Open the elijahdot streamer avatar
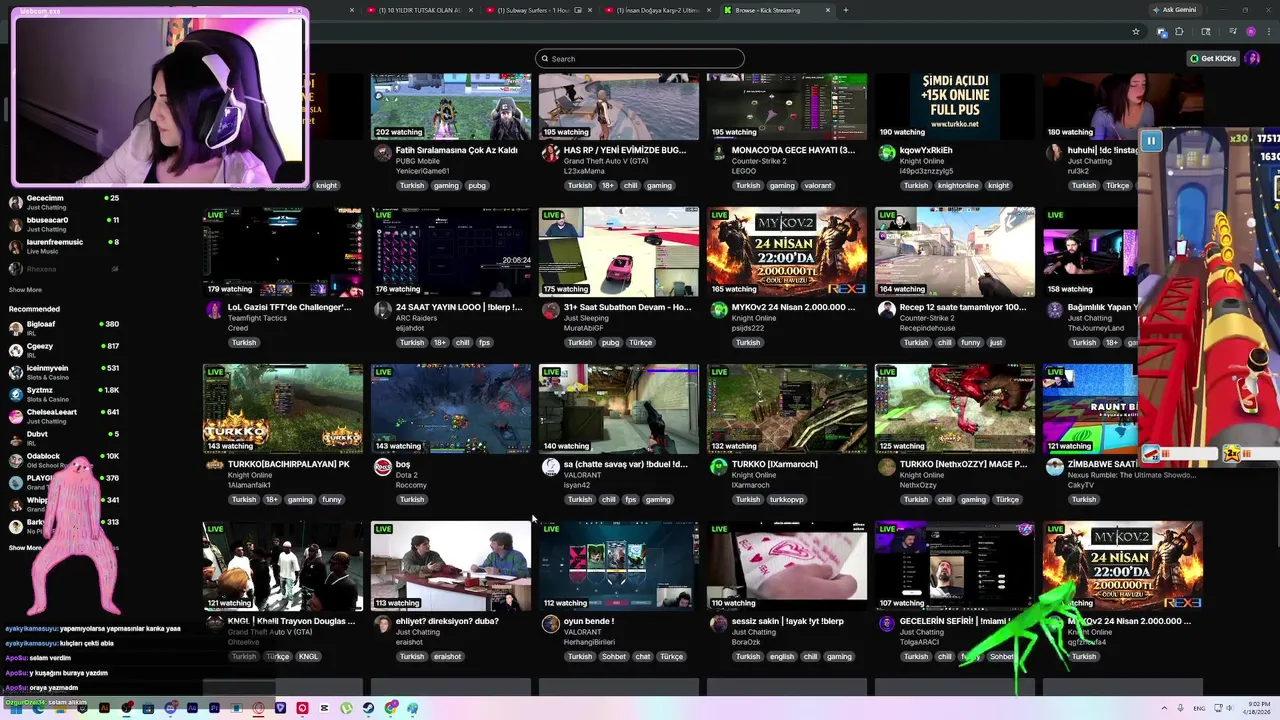Screen dimensions: 1280x720 383,310
